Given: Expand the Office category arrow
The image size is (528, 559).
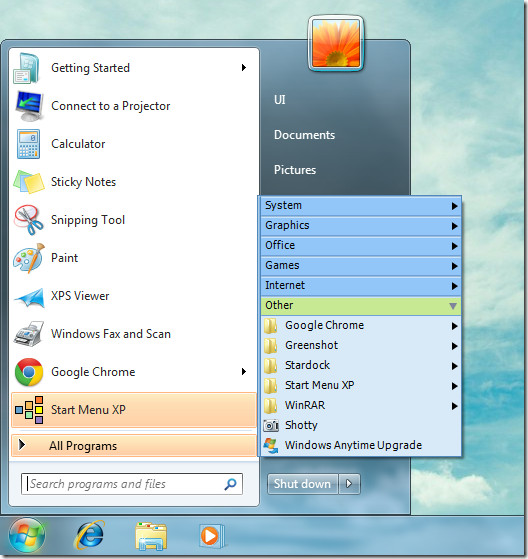Looking at the screenshot, I should [454, 246].
